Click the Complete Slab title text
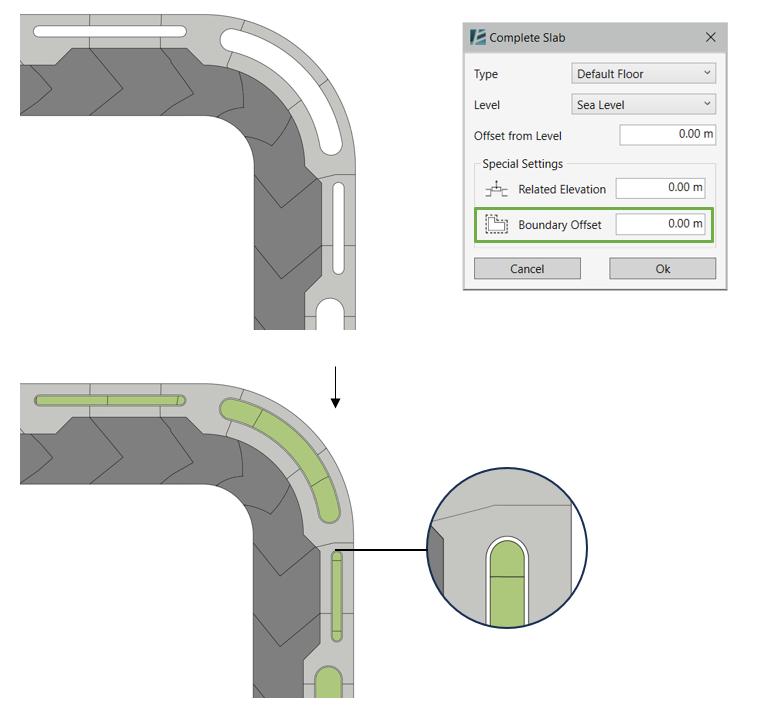Screen dimensions: 772x713 pyautogui.click(x=527, y=38)
